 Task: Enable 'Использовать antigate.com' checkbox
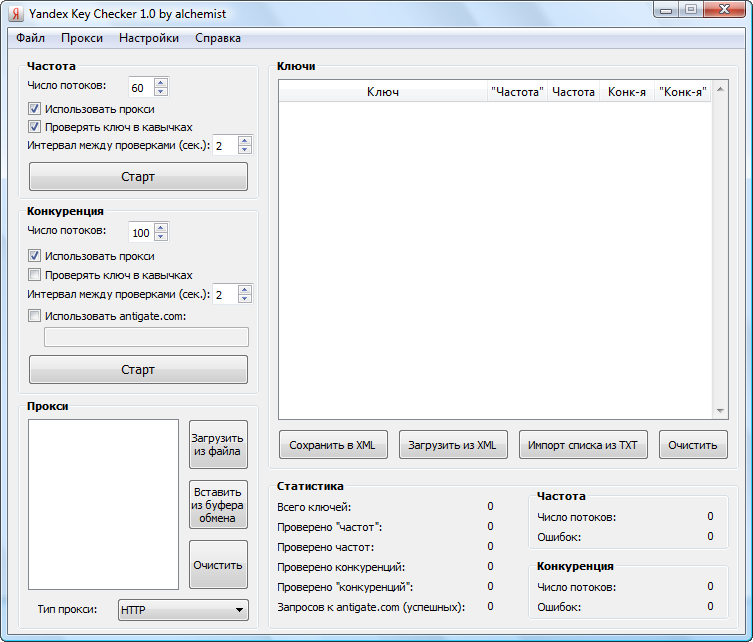(x=35, y=316)
